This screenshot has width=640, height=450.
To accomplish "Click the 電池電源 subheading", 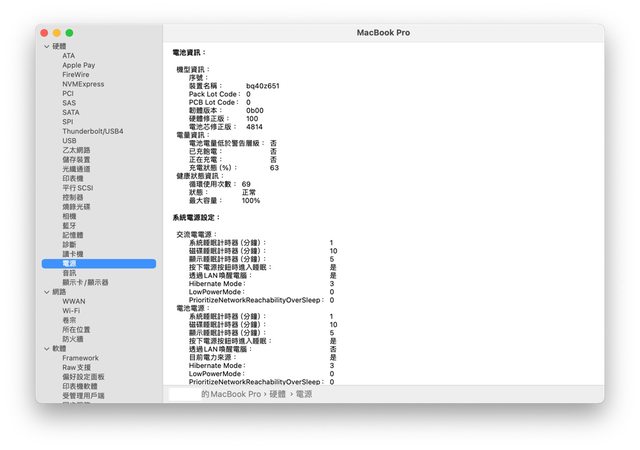I will pos(193,308).
